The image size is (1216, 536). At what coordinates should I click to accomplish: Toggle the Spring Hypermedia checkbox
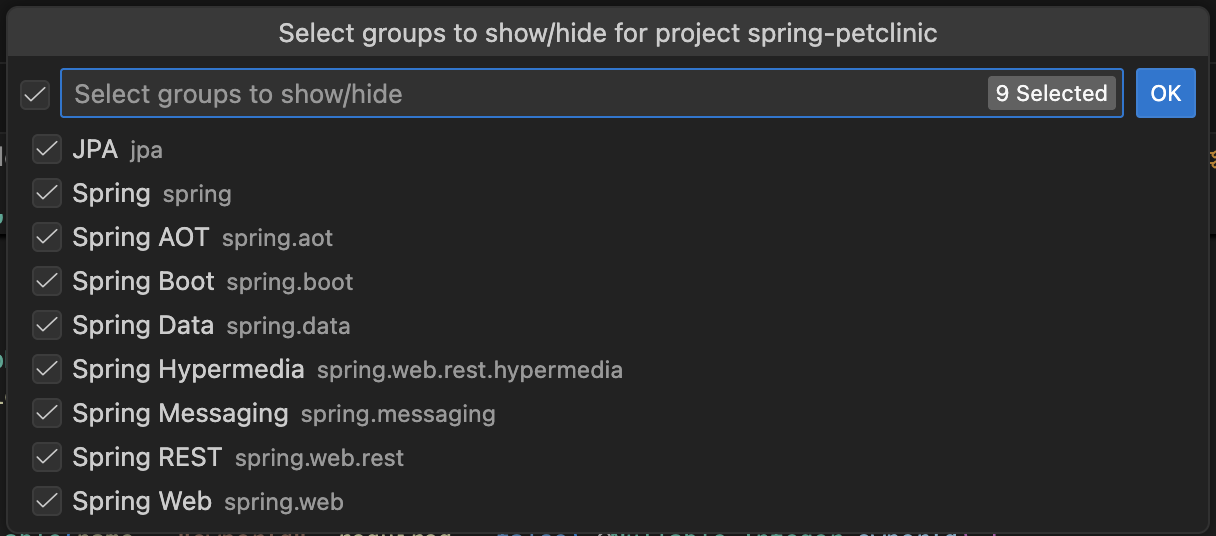[47, 369]
